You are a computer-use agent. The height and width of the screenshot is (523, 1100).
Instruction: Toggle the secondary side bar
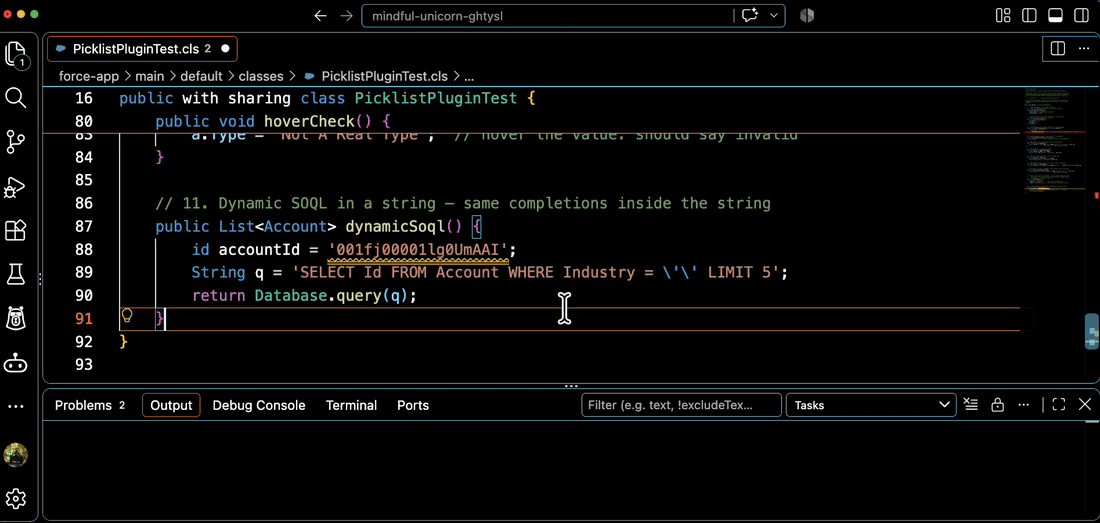click(1081, 15)
